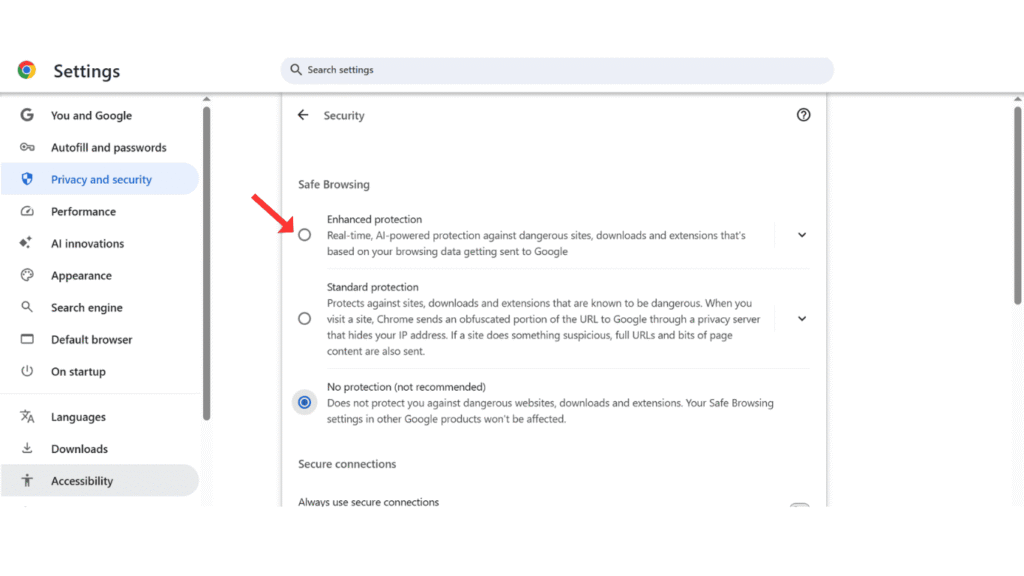Expand Standard protection details
The height and width of the screenshot is (576, 1024).
point(801,318)
